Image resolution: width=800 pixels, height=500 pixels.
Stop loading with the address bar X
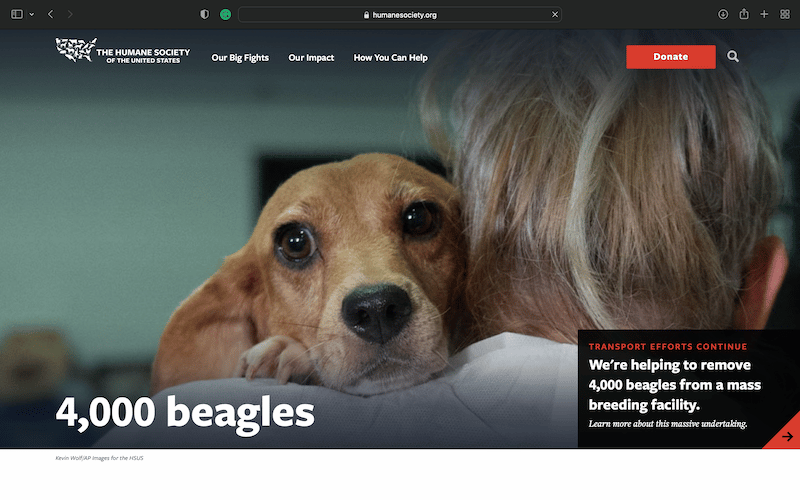coord(555,15)
